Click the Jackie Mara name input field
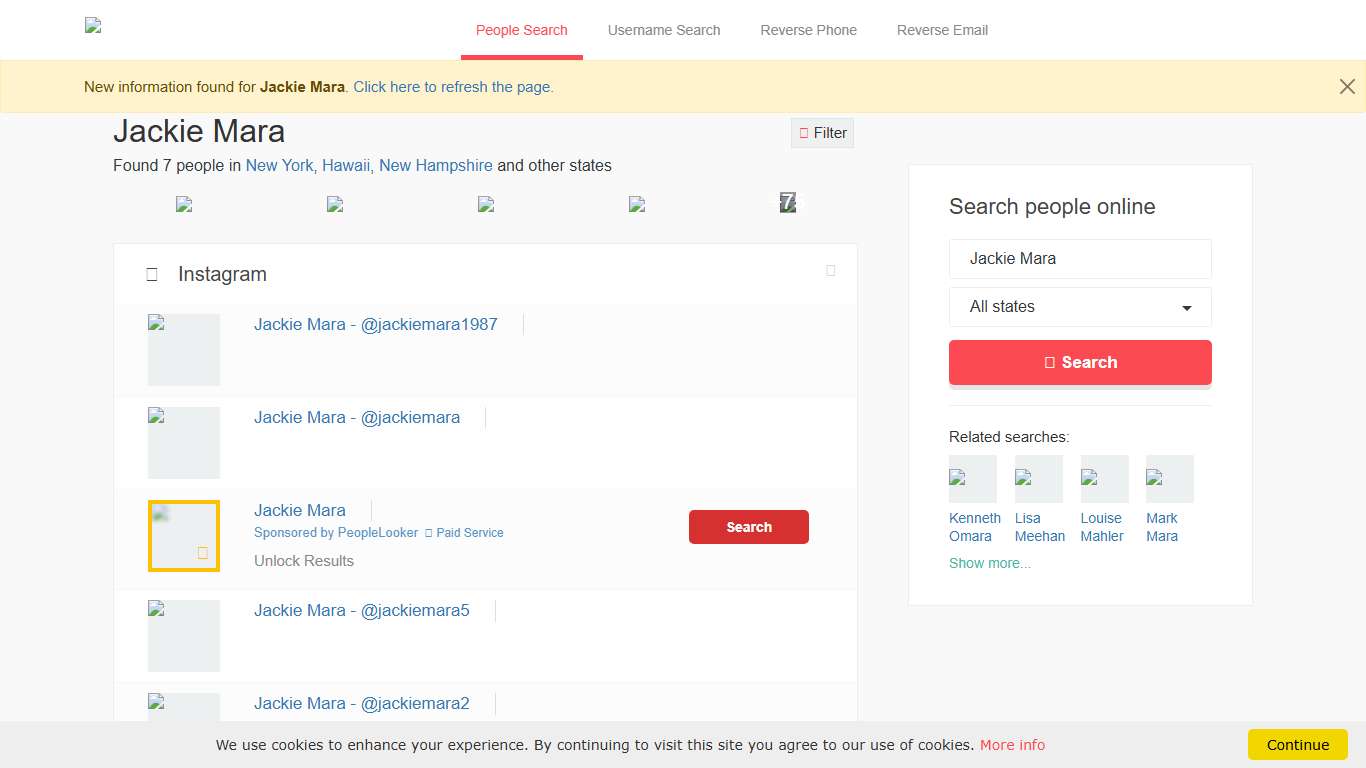 pyautogui.click(x=1080, y=258)
